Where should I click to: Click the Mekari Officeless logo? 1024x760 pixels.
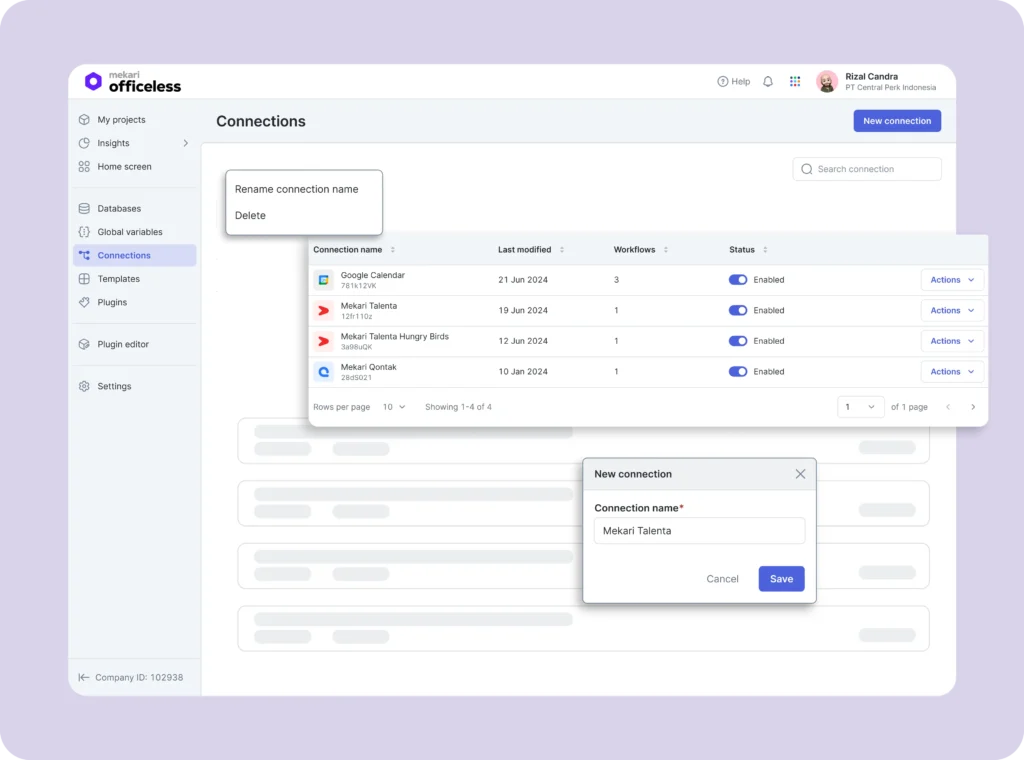point(133,82)
